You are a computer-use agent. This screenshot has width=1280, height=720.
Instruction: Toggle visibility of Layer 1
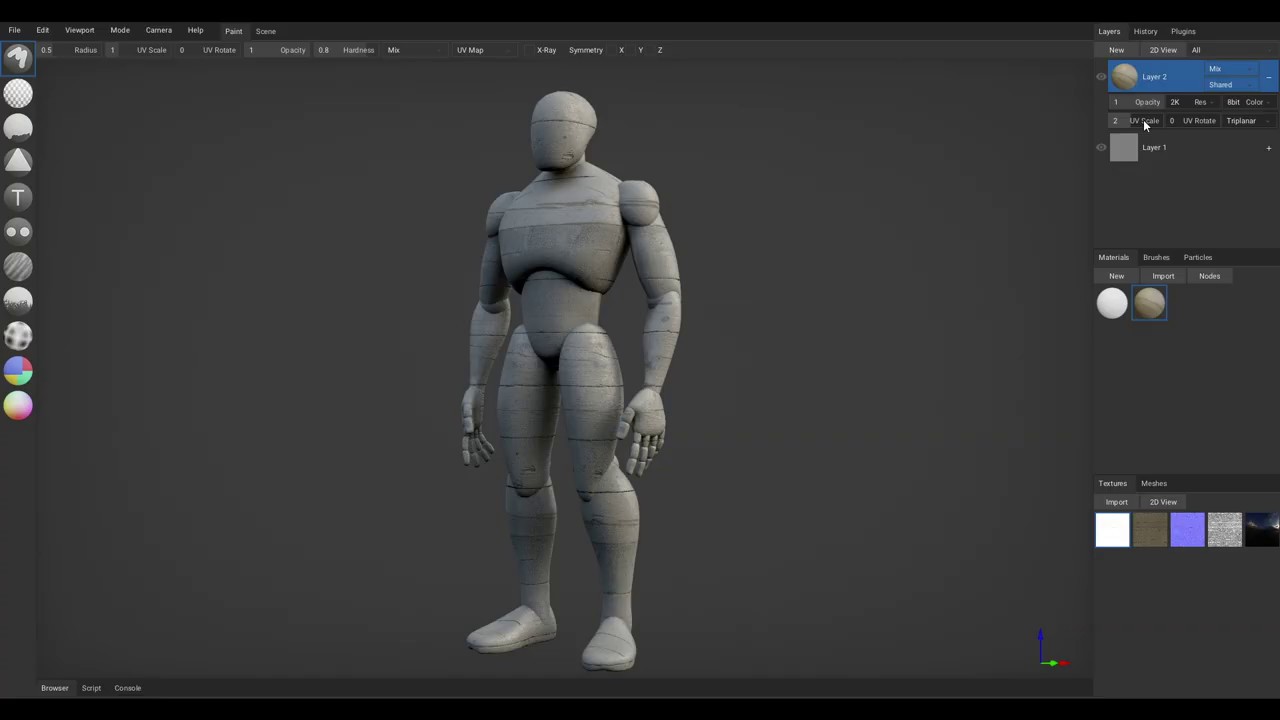tap(1101, 148)
